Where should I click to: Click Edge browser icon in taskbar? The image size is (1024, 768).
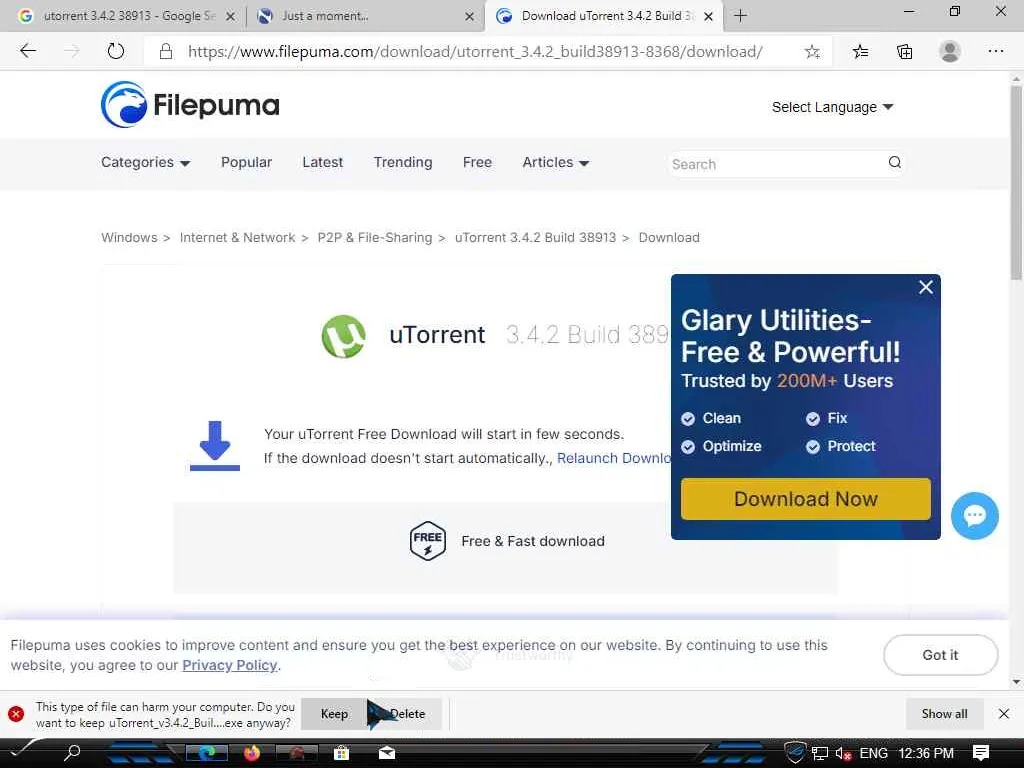click(207, 753)
